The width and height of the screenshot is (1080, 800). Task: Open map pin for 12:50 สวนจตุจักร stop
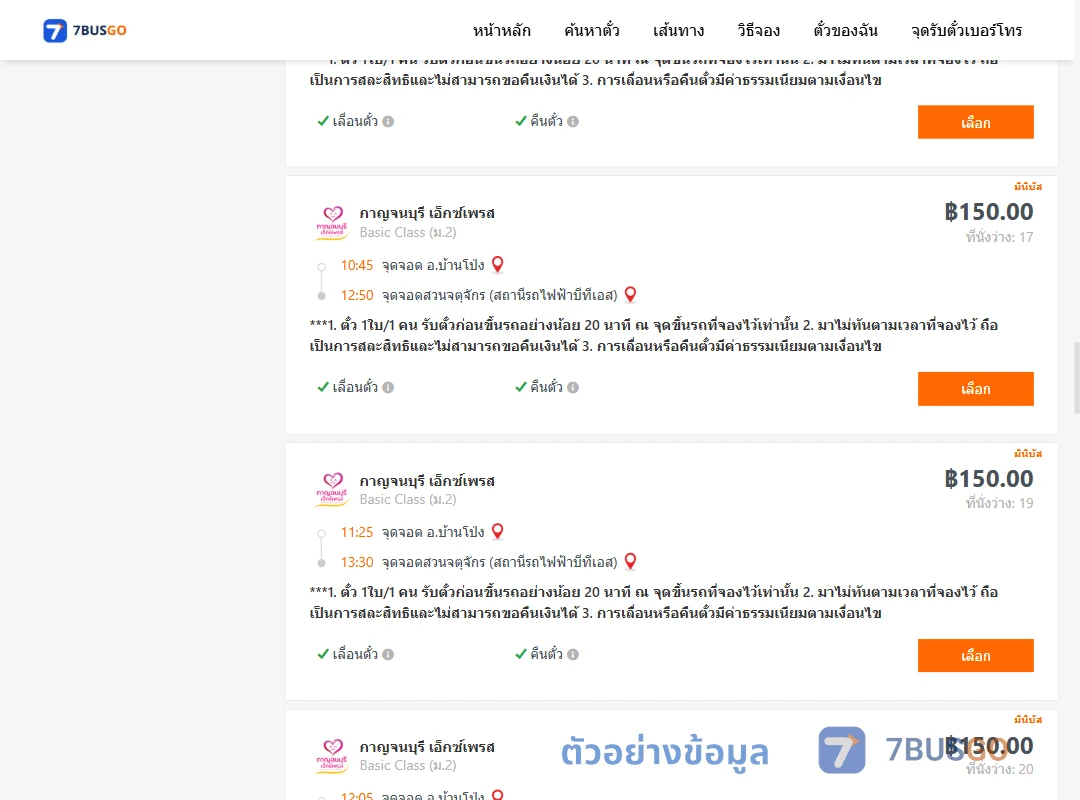pos(630,294)
